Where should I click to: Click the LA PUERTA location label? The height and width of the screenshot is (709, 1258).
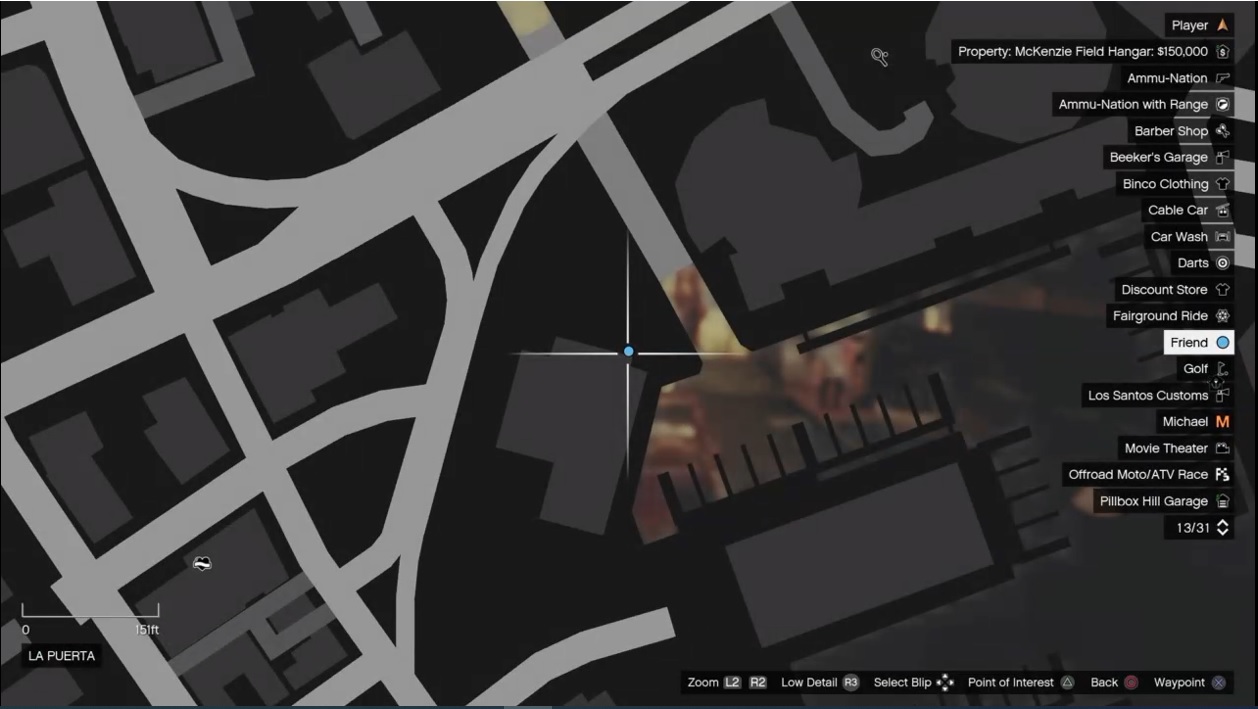pyautogui.click(x=62, y=656)
